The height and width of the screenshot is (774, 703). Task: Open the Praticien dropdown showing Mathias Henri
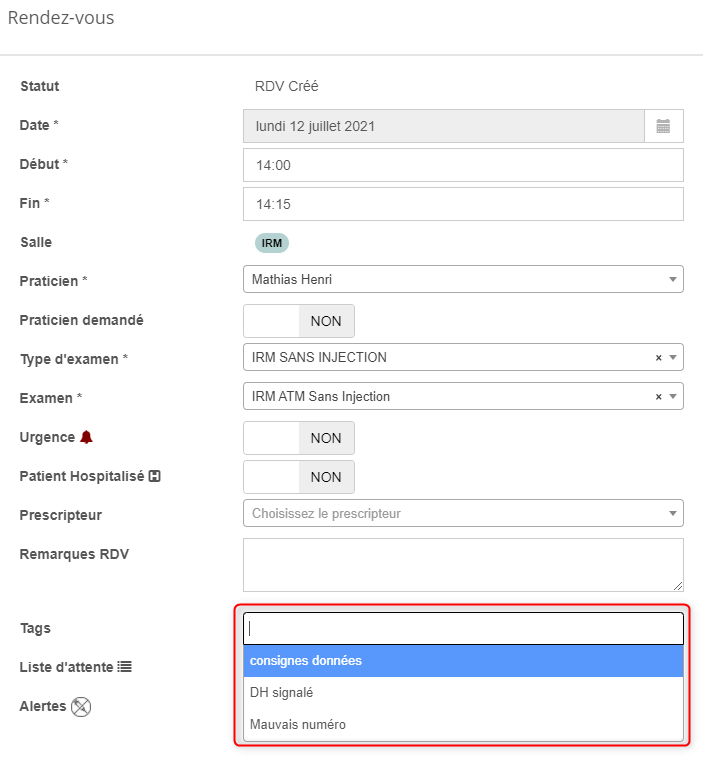(x=463, y=280)
